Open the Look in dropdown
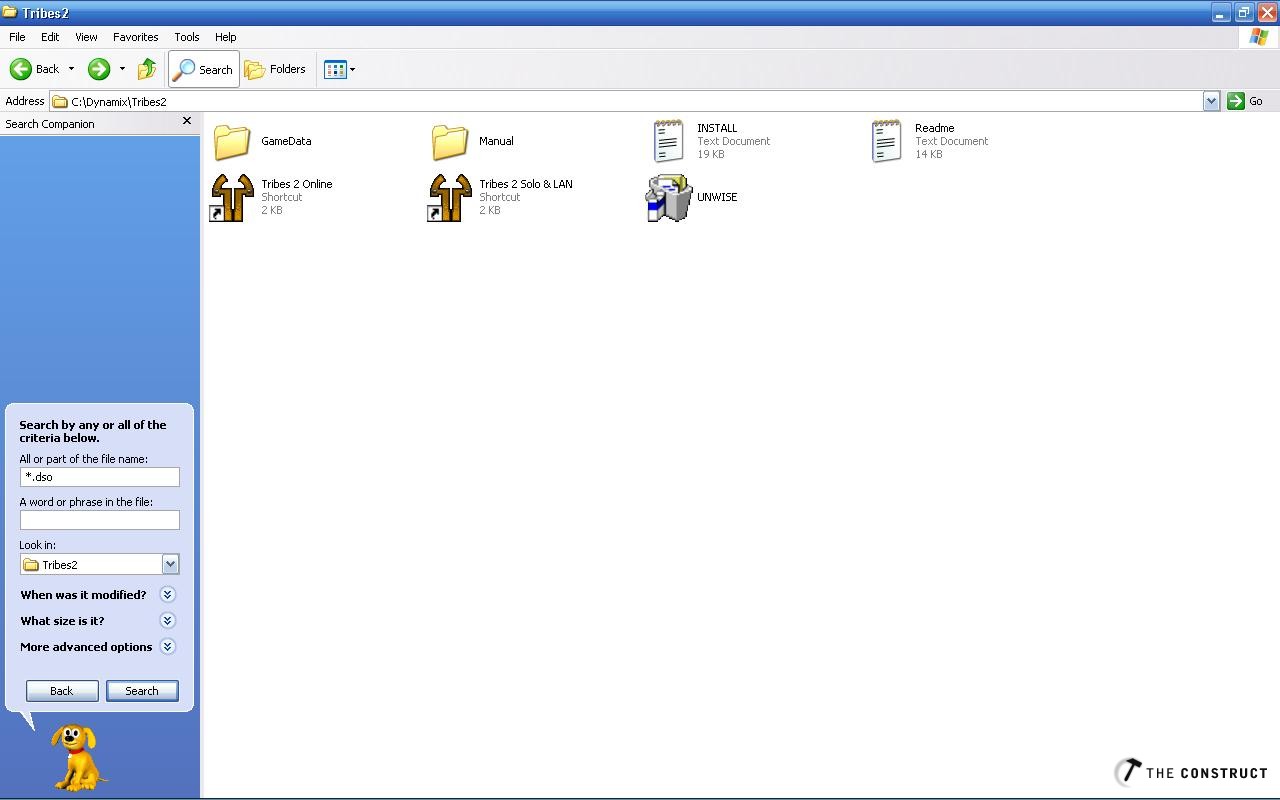Viewport: 1280px width, 800px height. 170,564
